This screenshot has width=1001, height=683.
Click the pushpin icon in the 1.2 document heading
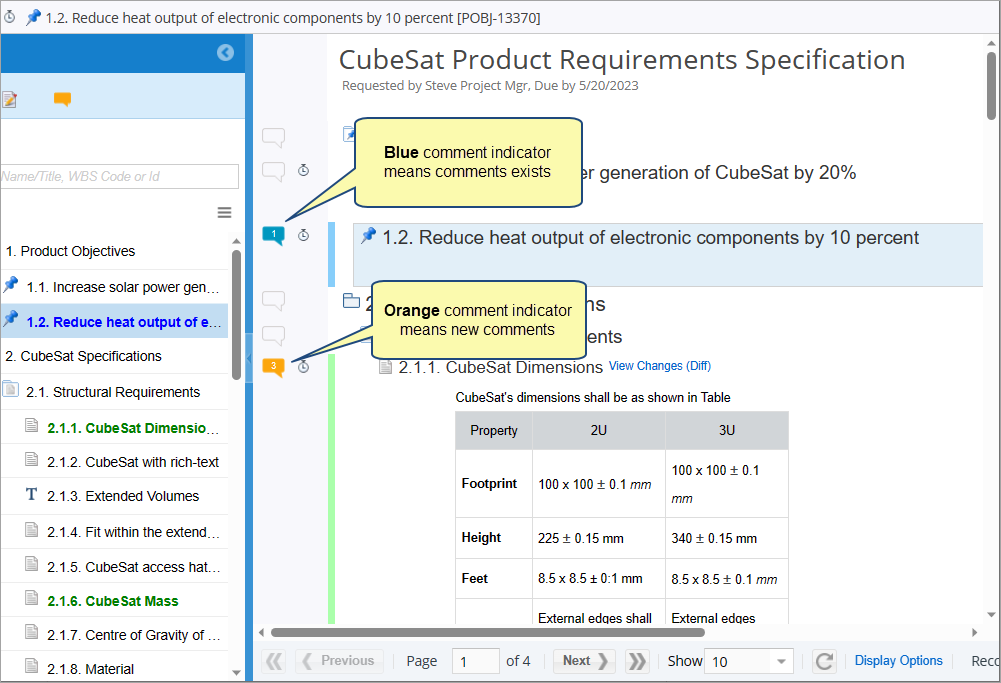coord(368,236)
